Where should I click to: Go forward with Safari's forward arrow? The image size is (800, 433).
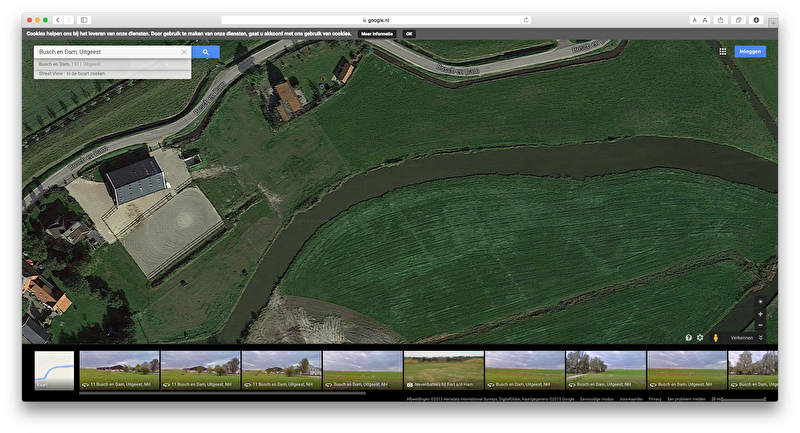click(x=68, y=20)
